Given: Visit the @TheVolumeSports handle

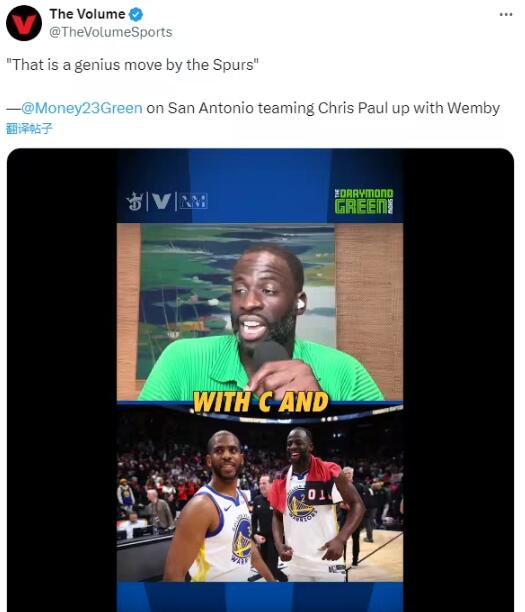Looking at the screenshot, I should (x=110, y=32).
